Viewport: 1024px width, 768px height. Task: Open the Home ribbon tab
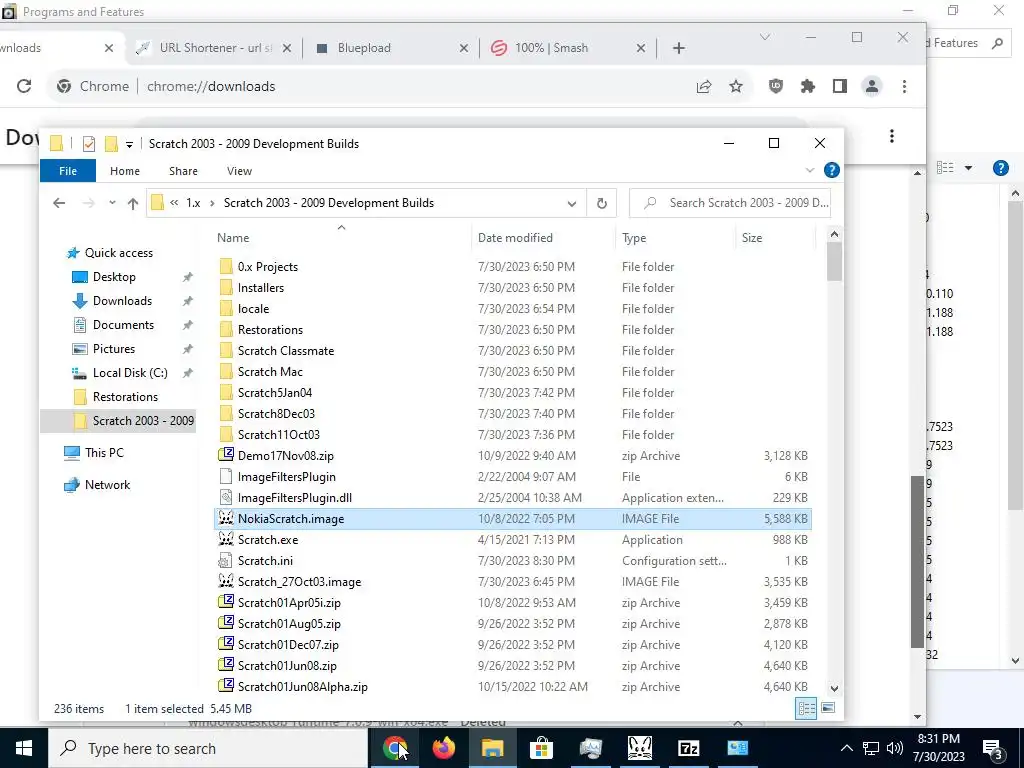[125, 170]
